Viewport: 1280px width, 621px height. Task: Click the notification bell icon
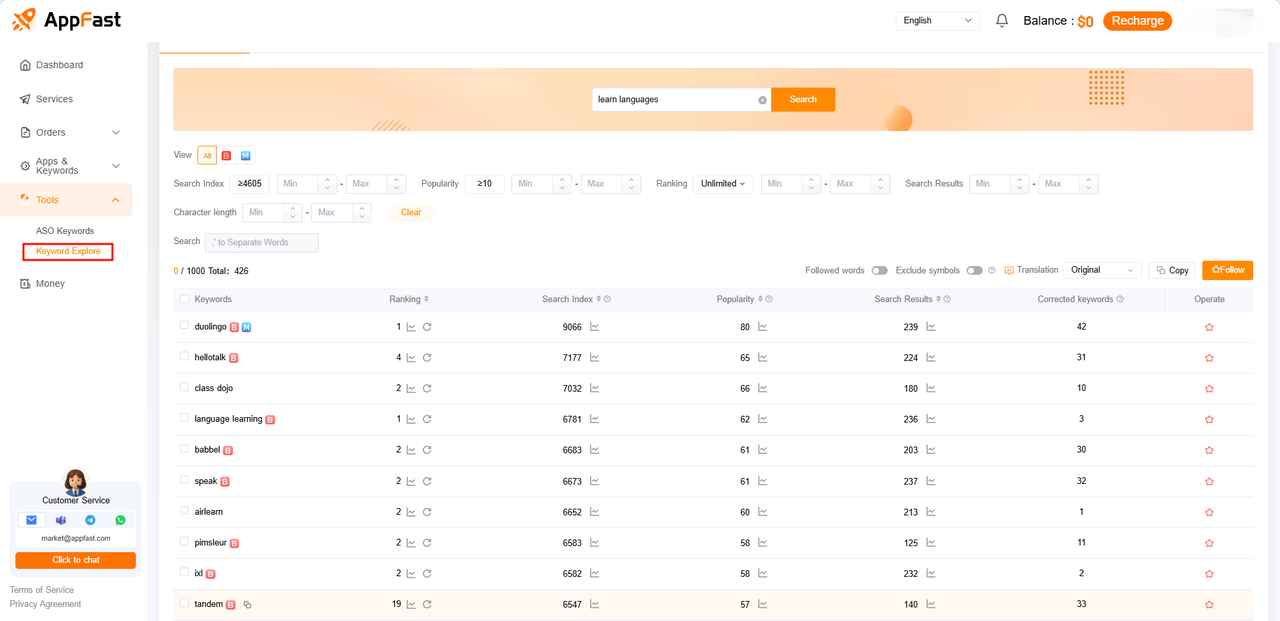pyautogui.click(x=1002, y=21)
